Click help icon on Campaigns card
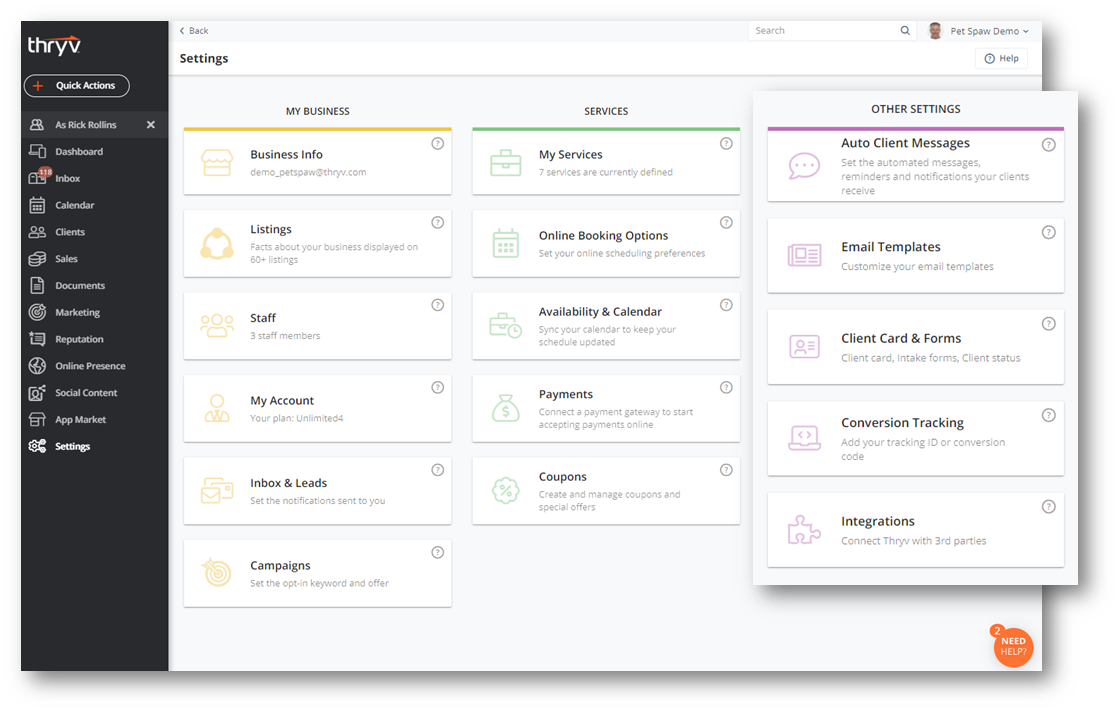The height and width of the screenshot is (713, 1120). (438, 552)
